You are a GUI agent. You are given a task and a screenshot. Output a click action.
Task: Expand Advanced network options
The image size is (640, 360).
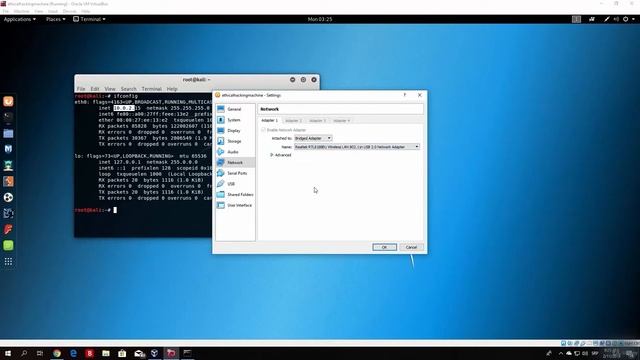coord(281,155)
